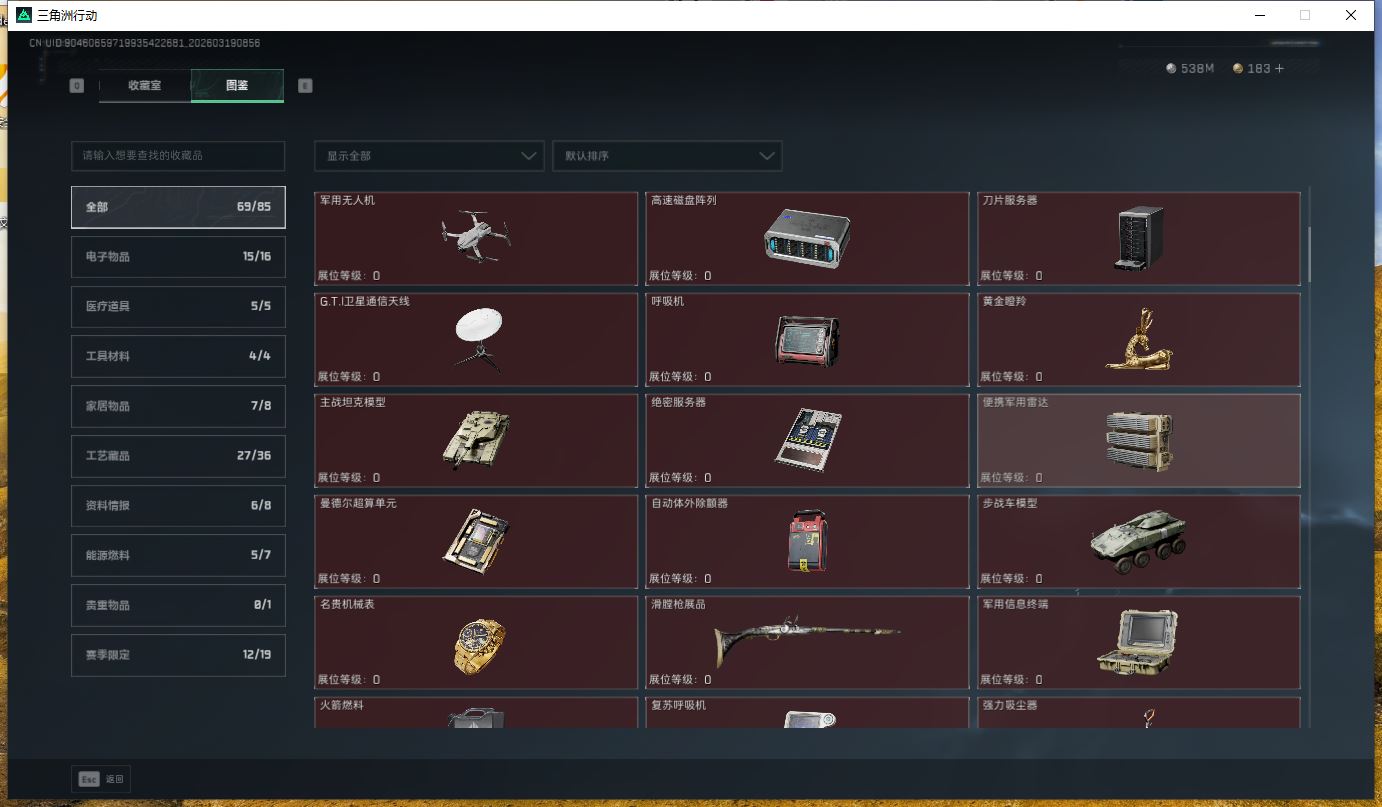Expand the 默认排序 sorting dropdown

667,156
